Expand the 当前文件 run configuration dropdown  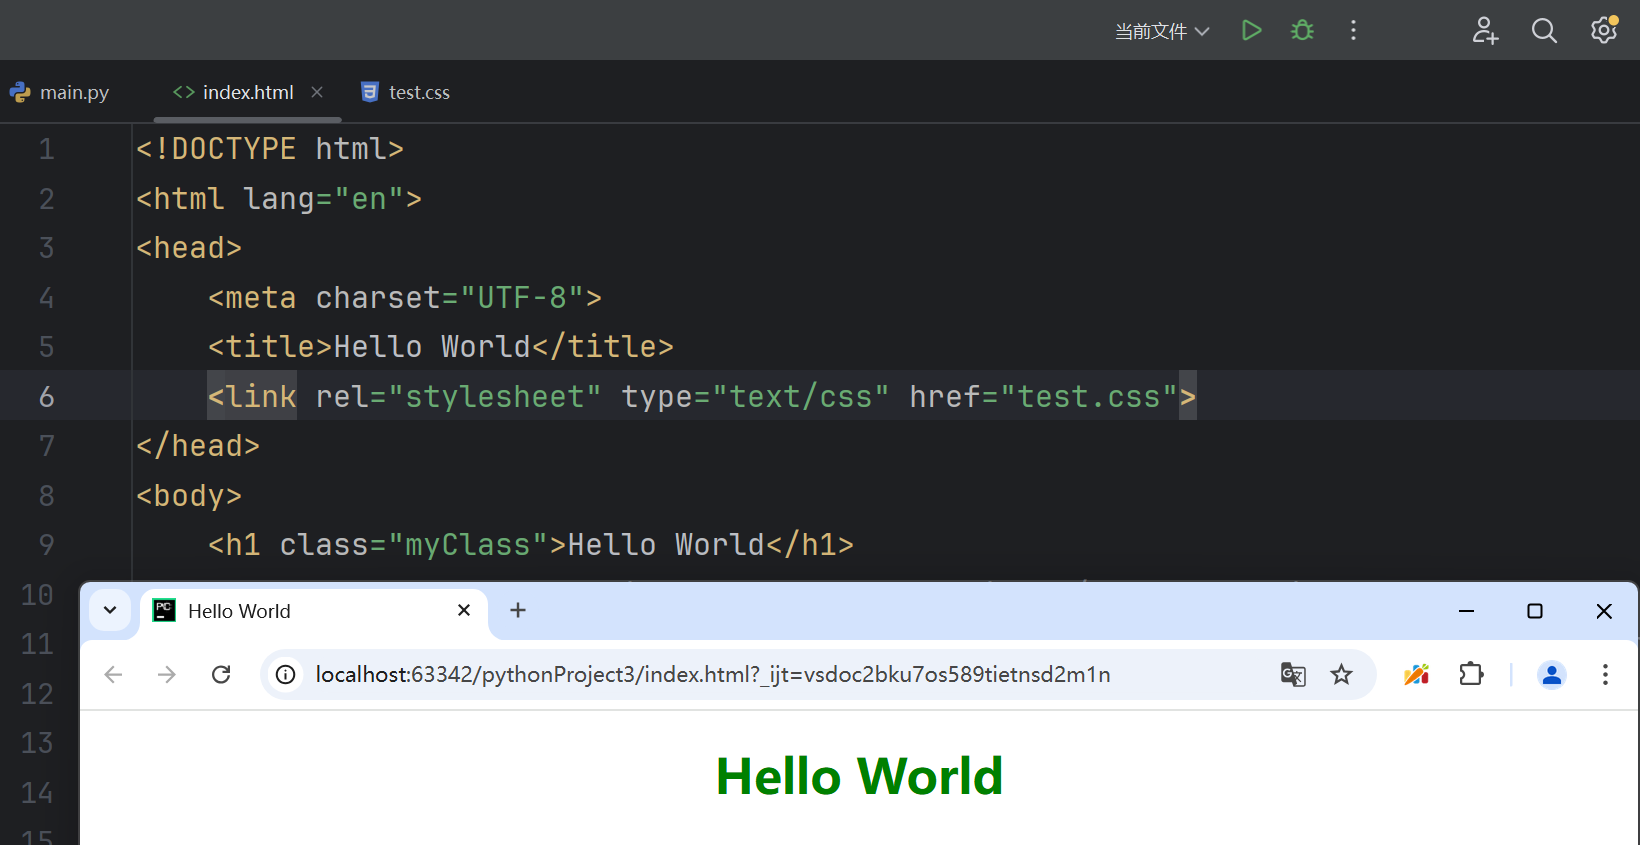[x=1162, y=31]
